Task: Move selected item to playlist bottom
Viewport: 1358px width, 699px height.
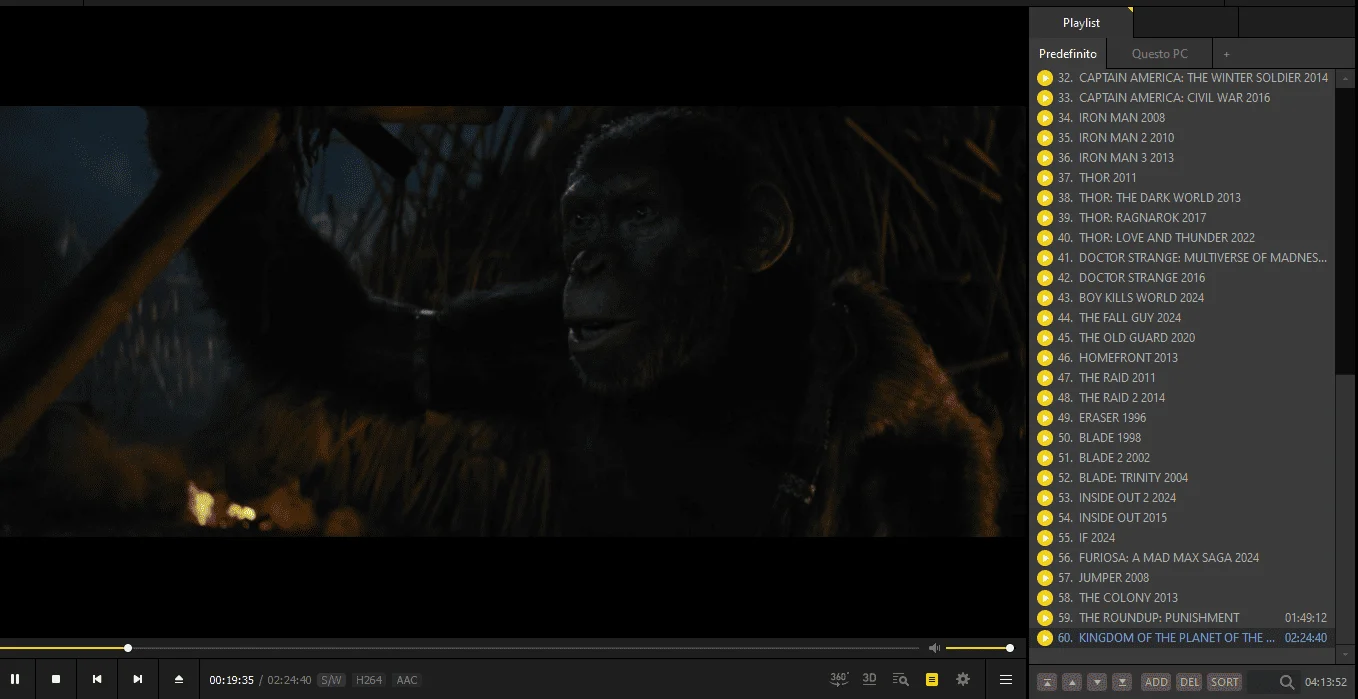Action: coord(1122,682)
